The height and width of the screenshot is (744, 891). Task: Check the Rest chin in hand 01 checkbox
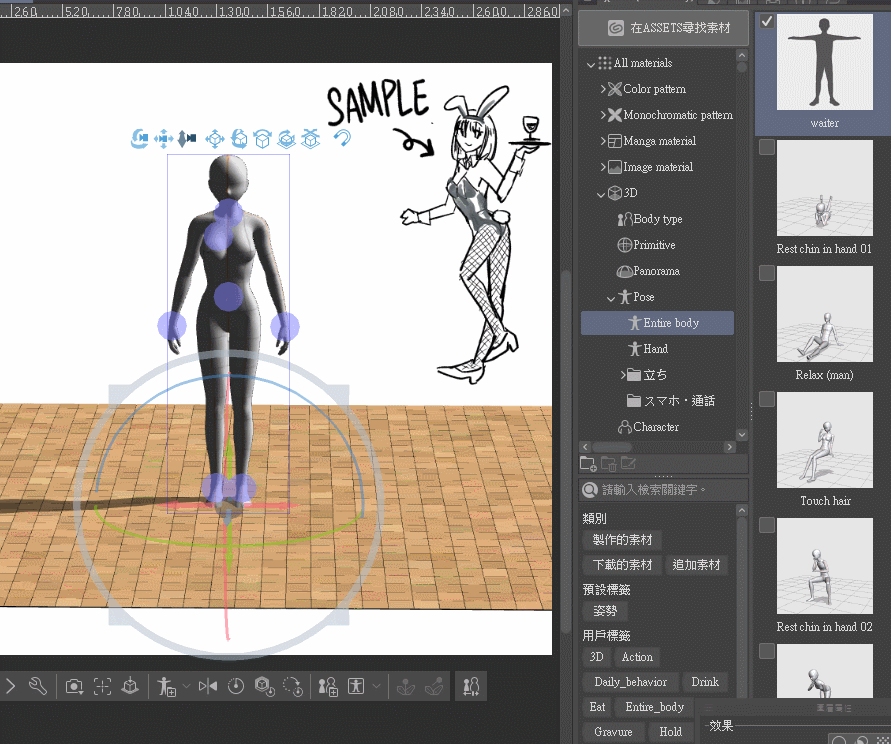click(767, 147)
